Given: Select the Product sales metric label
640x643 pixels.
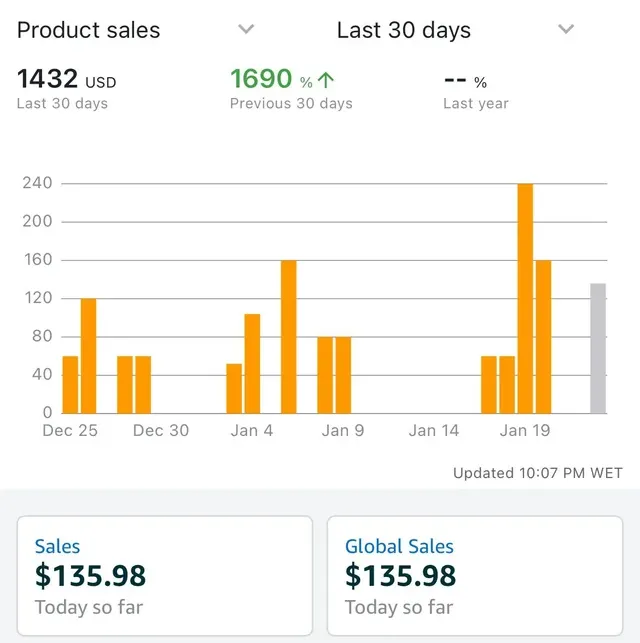Looking at the screenshot, I should pos(89,30).
